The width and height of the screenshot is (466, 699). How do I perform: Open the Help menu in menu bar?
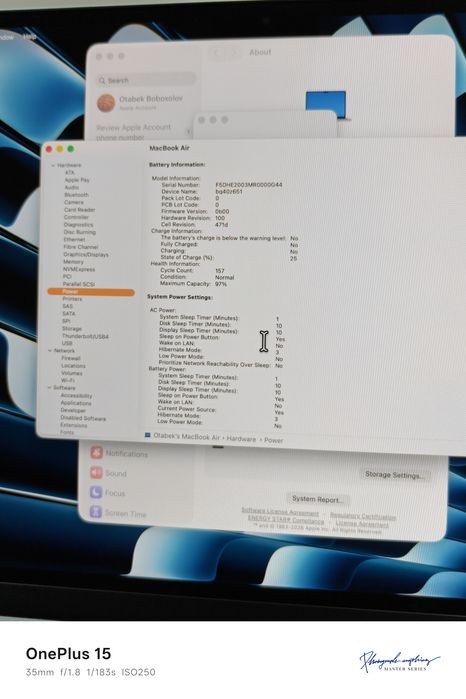[30, 37]
